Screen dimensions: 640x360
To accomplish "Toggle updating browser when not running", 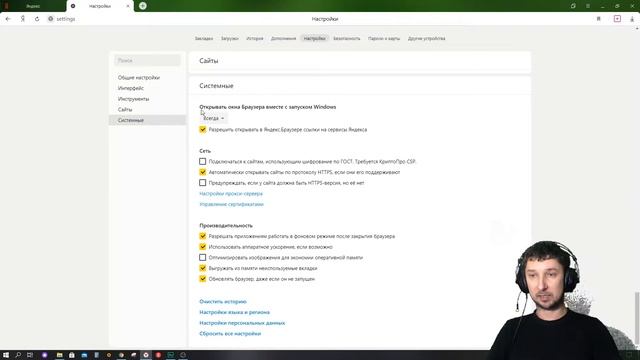I will point(202,278).
